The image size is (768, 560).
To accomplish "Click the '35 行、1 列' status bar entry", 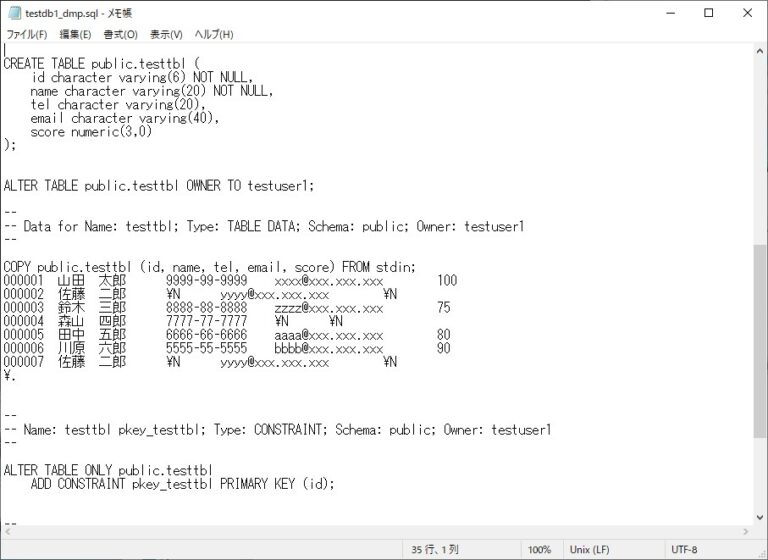I will [x=435, y=549].
